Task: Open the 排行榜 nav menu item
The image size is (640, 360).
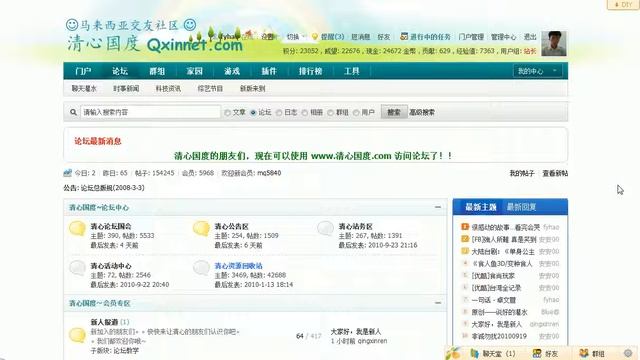Action: pos(311,71)
